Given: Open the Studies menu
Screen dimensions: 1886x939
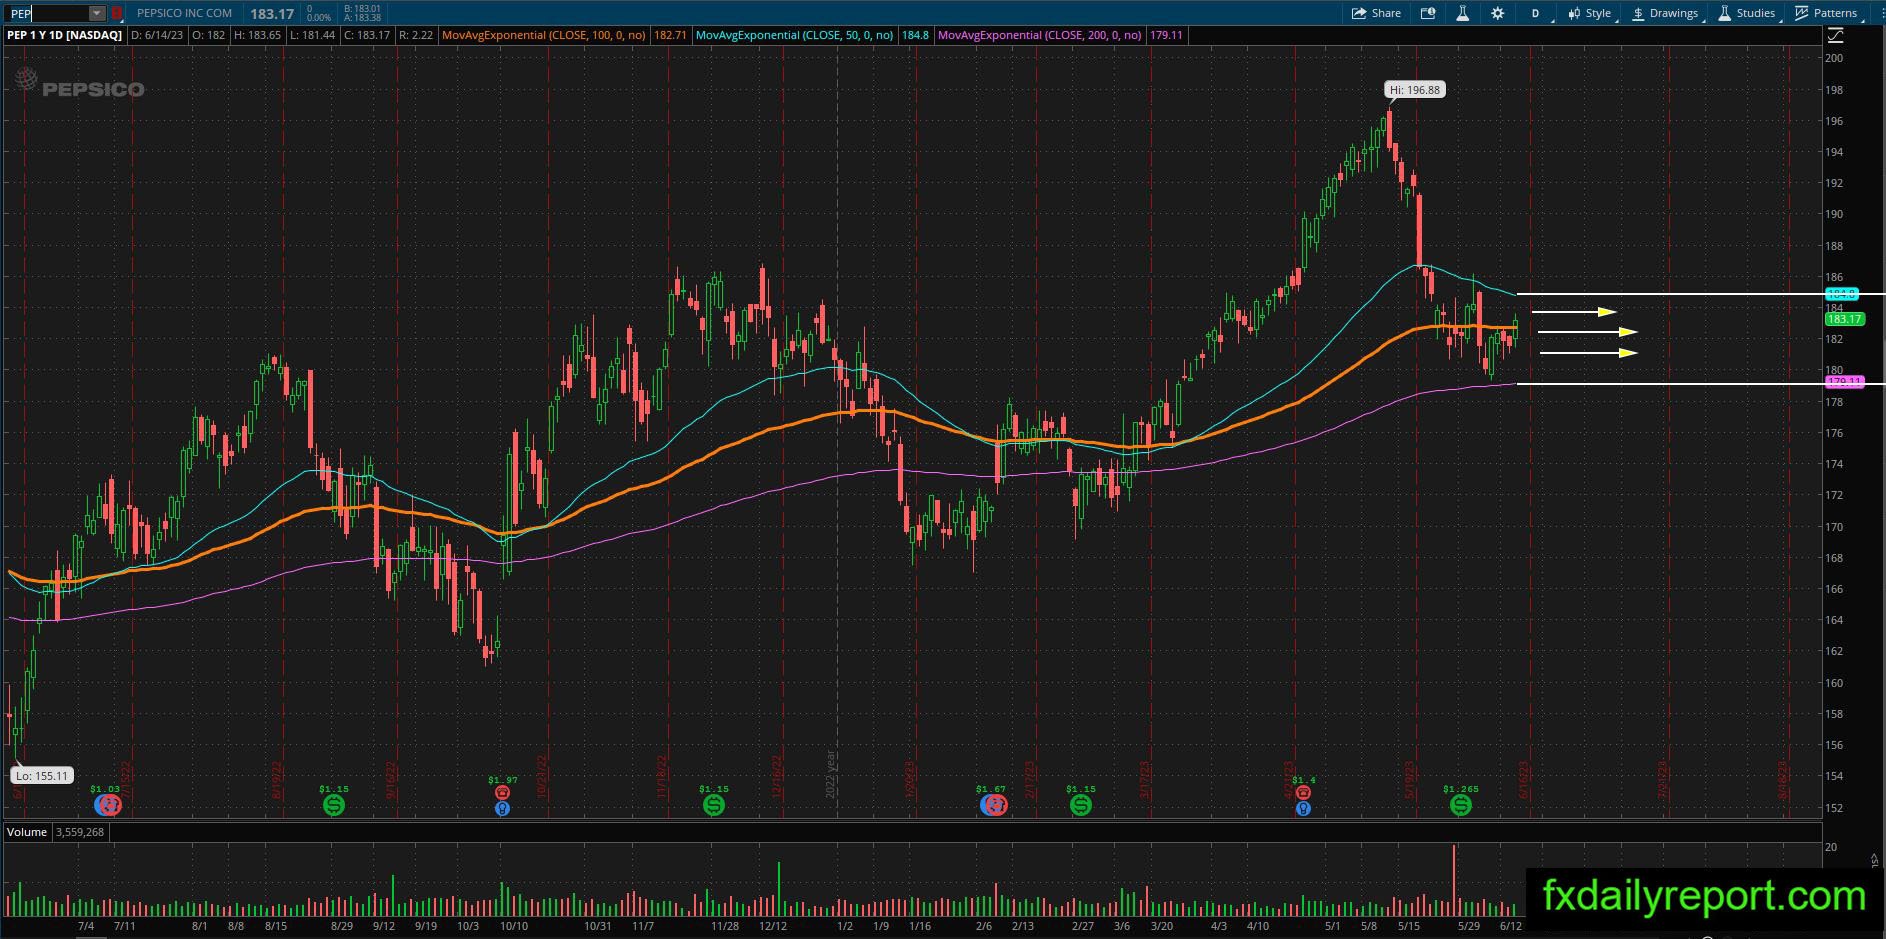Looking at the screenshot, I should (x=1747, y=13).
